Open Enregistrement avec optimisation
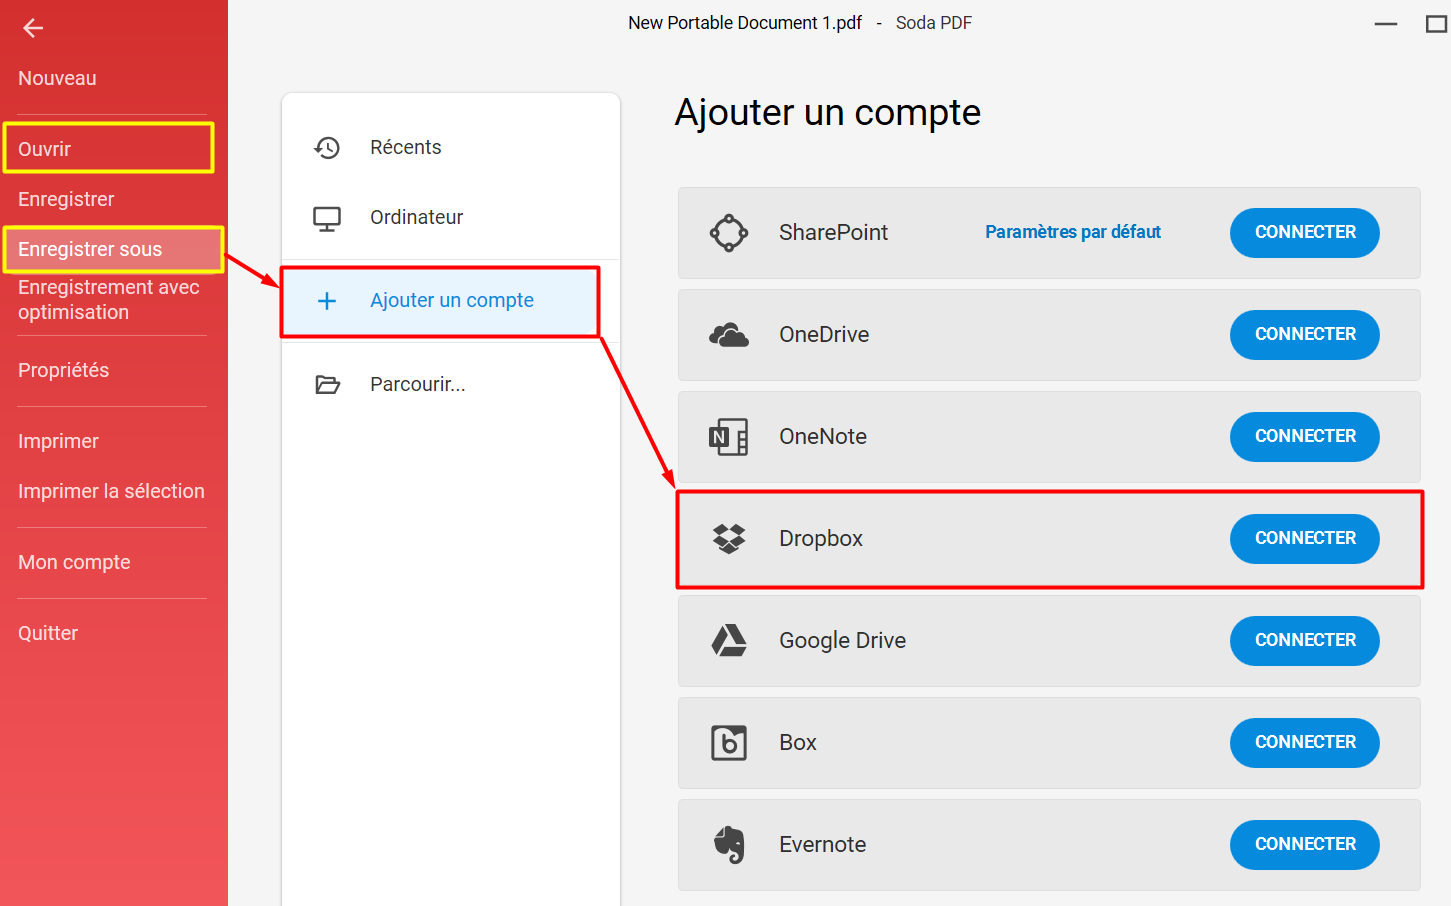1451x906 pixels. [109, 300]
